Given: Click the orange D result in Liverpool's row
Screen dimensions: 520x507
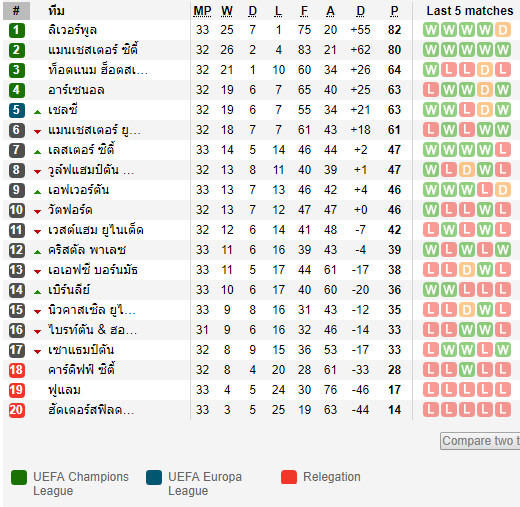Looking at the screenshot, I should 503,30.
